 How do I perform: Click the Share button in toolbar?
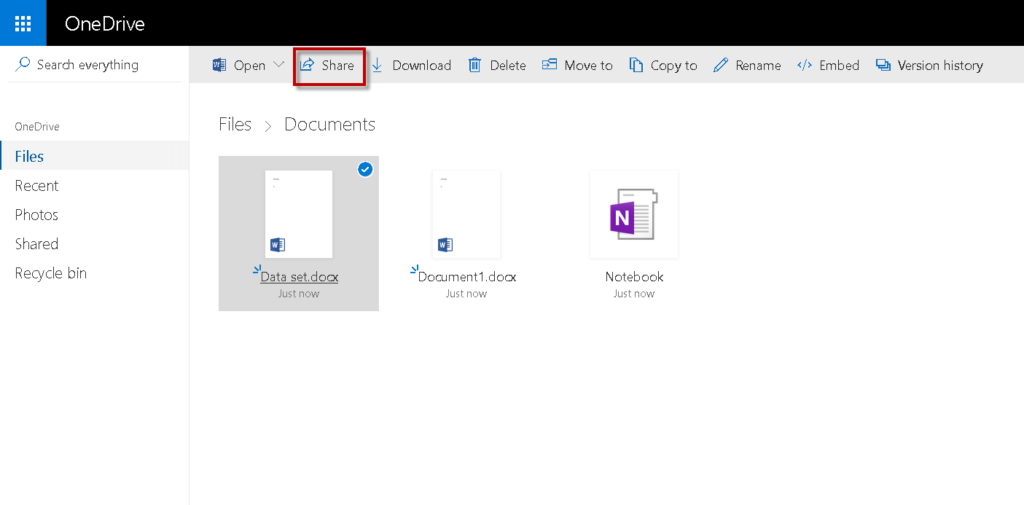tap(328, 66)
